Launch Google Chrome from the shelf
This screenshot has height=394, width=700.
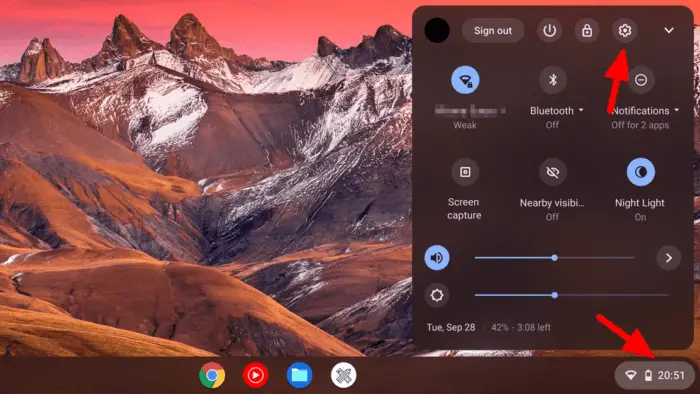(212, 375)
